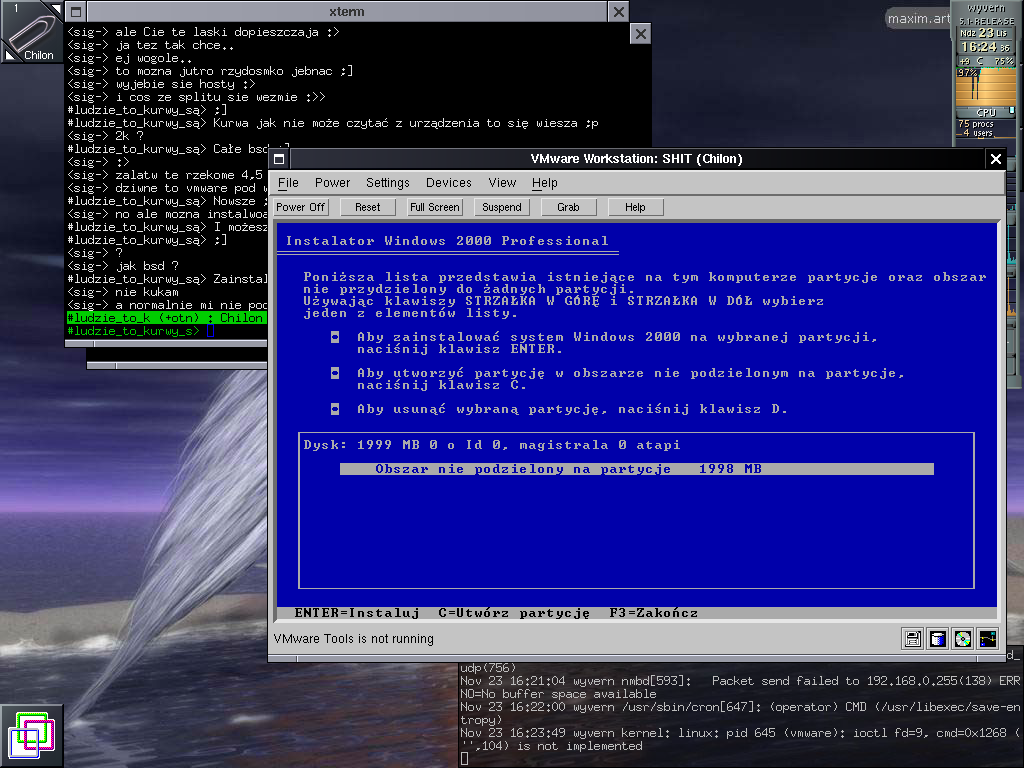Viewport: 1024px width, 768px height.
Task: Click the floppy disk device icon
Action: 912,638
